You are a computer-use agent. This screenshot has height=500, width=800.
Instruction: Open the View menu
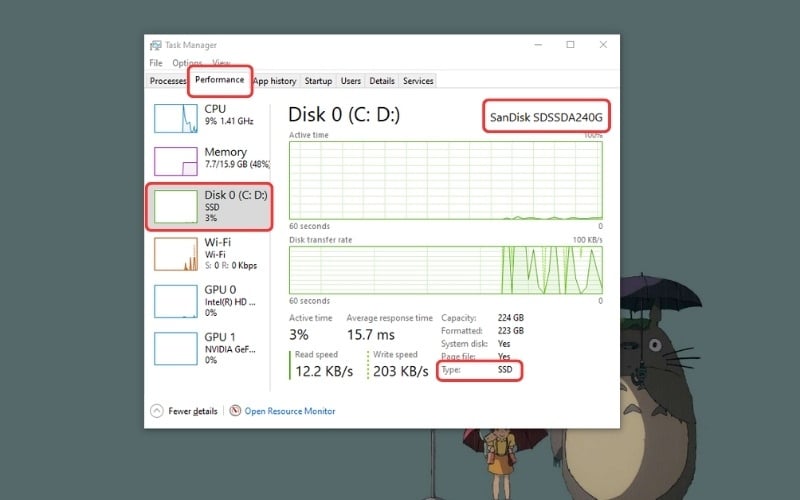pyautogui.click(x=221, y=62)
